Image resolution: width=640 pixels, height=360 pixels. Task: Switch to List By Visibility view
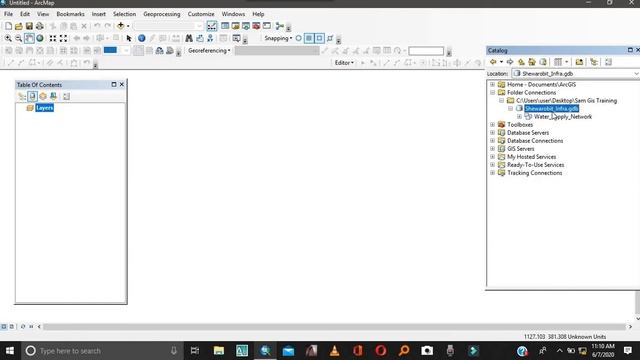coord(43,96)
